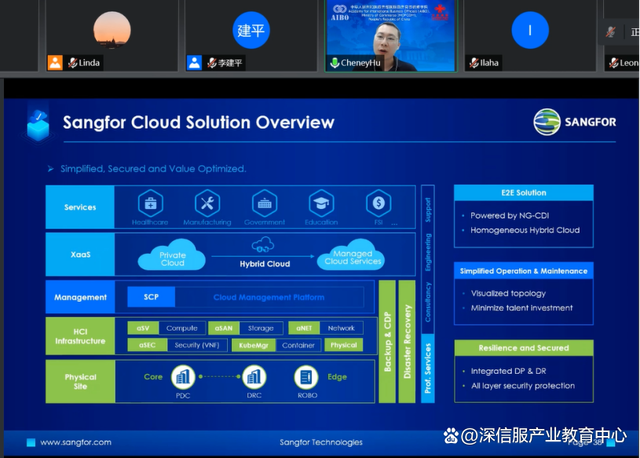Click the Managed Cloud Services shape
Image resolution: width=640 pixels, height=458 pixels.
[x=352, y=256]
